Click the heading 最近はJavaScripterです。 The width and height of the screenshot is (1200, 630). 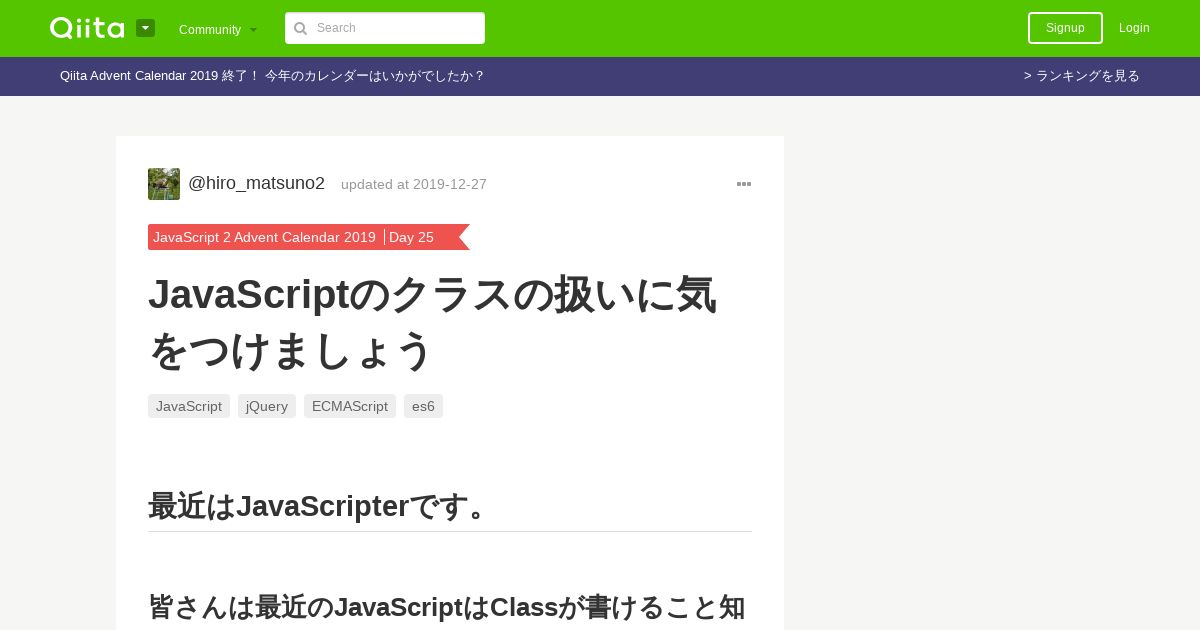coord(320,506)
